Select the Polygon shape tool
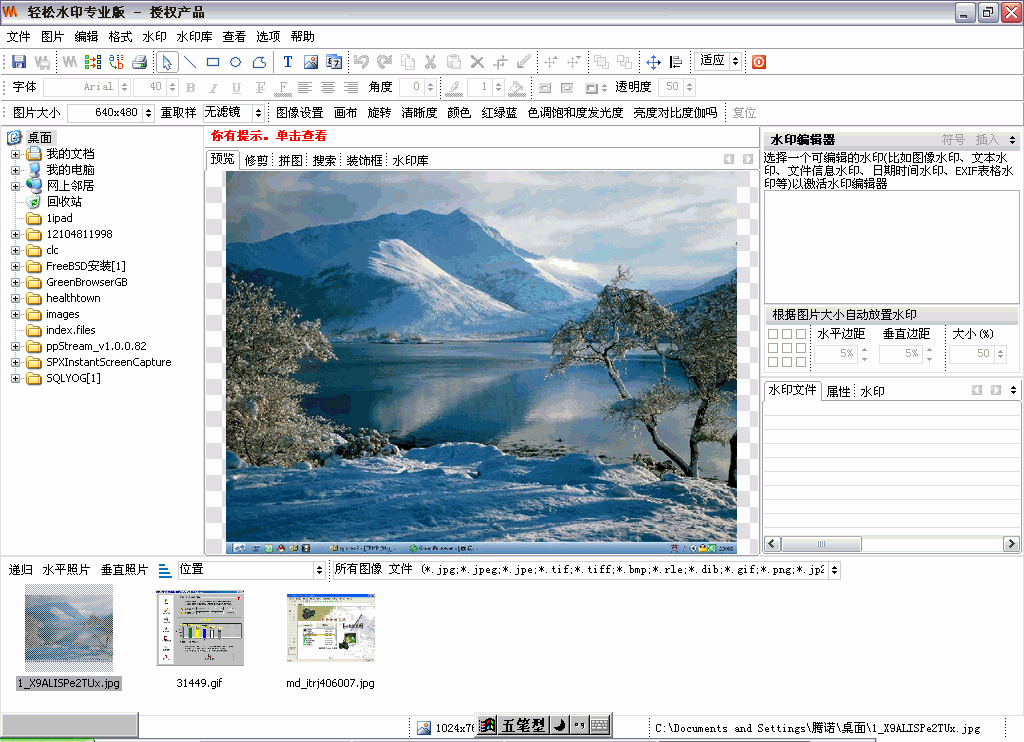Image resolution: width=1024 pixels, height=742 pixels. pos(259,62)
